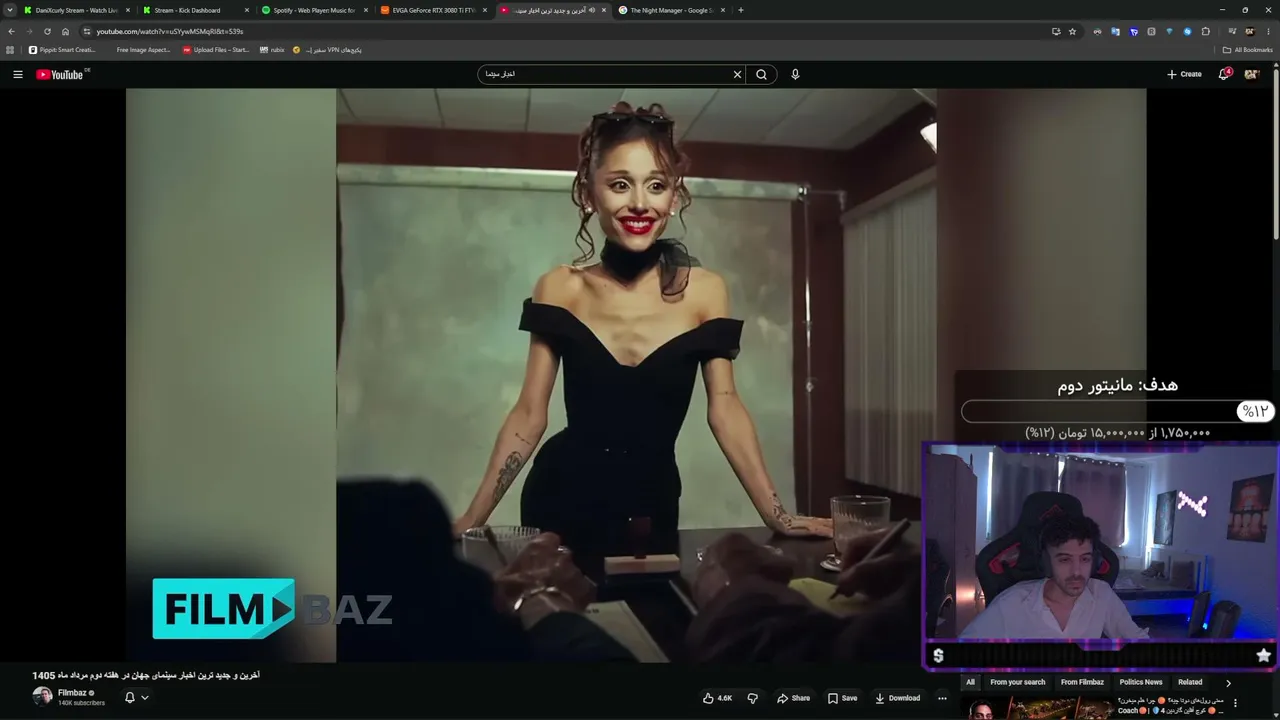Open the YouTube account avatar menu
Image resolution: width=1280 pixels, height=720 pixels.
(1251, 74)
